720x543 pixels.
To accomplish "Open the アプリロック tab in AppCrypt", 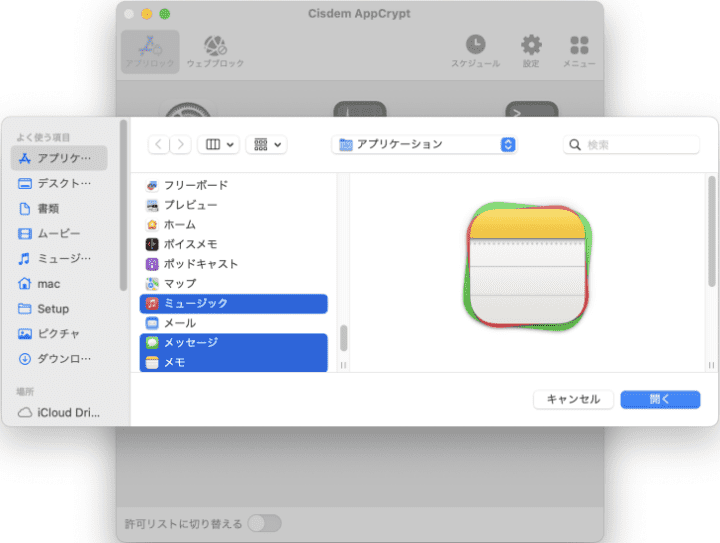I will point(150,51).
